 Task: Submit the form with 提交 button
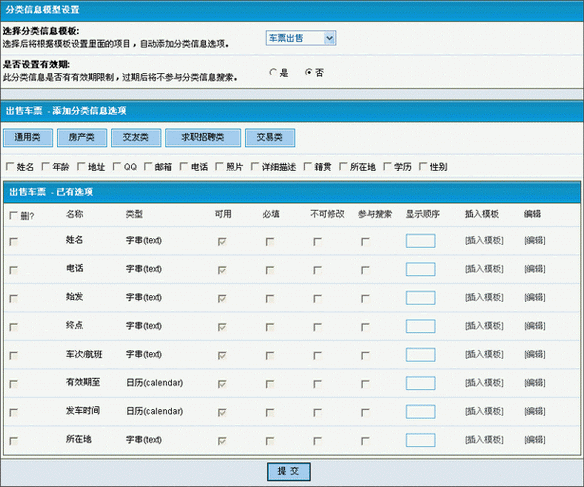point(289,471)
